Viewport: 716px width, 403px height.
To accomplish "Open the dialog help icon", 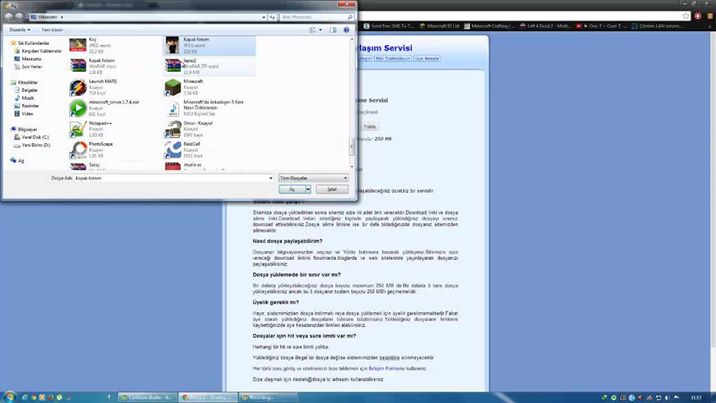I will 346,30.
